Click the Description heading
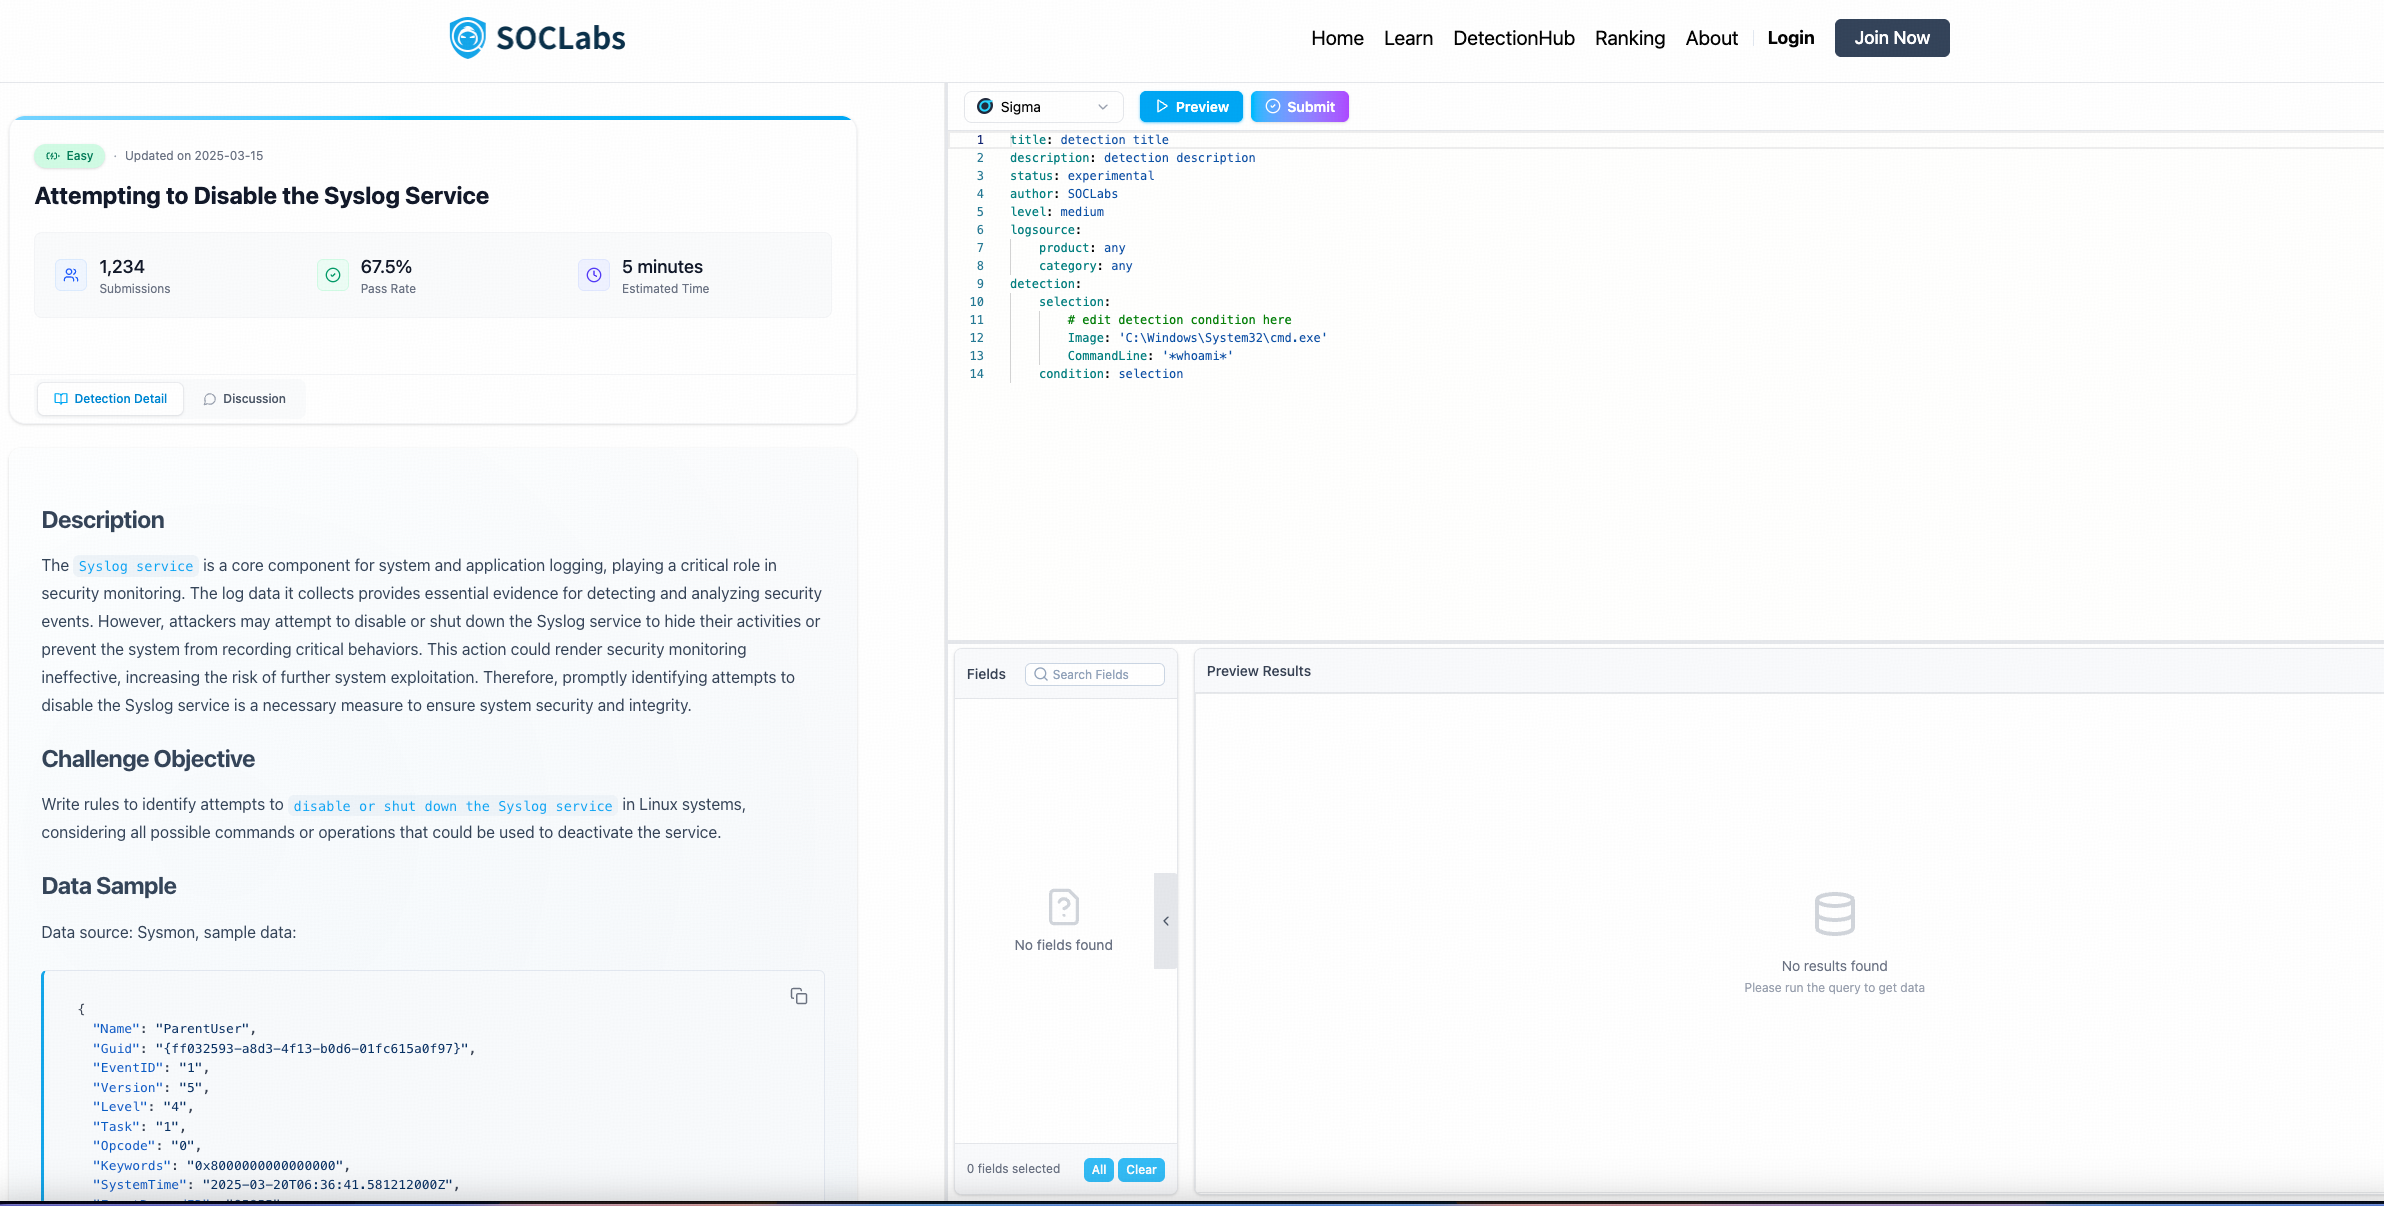This screenshot has width=2384, height=1206. coord(103,520)
